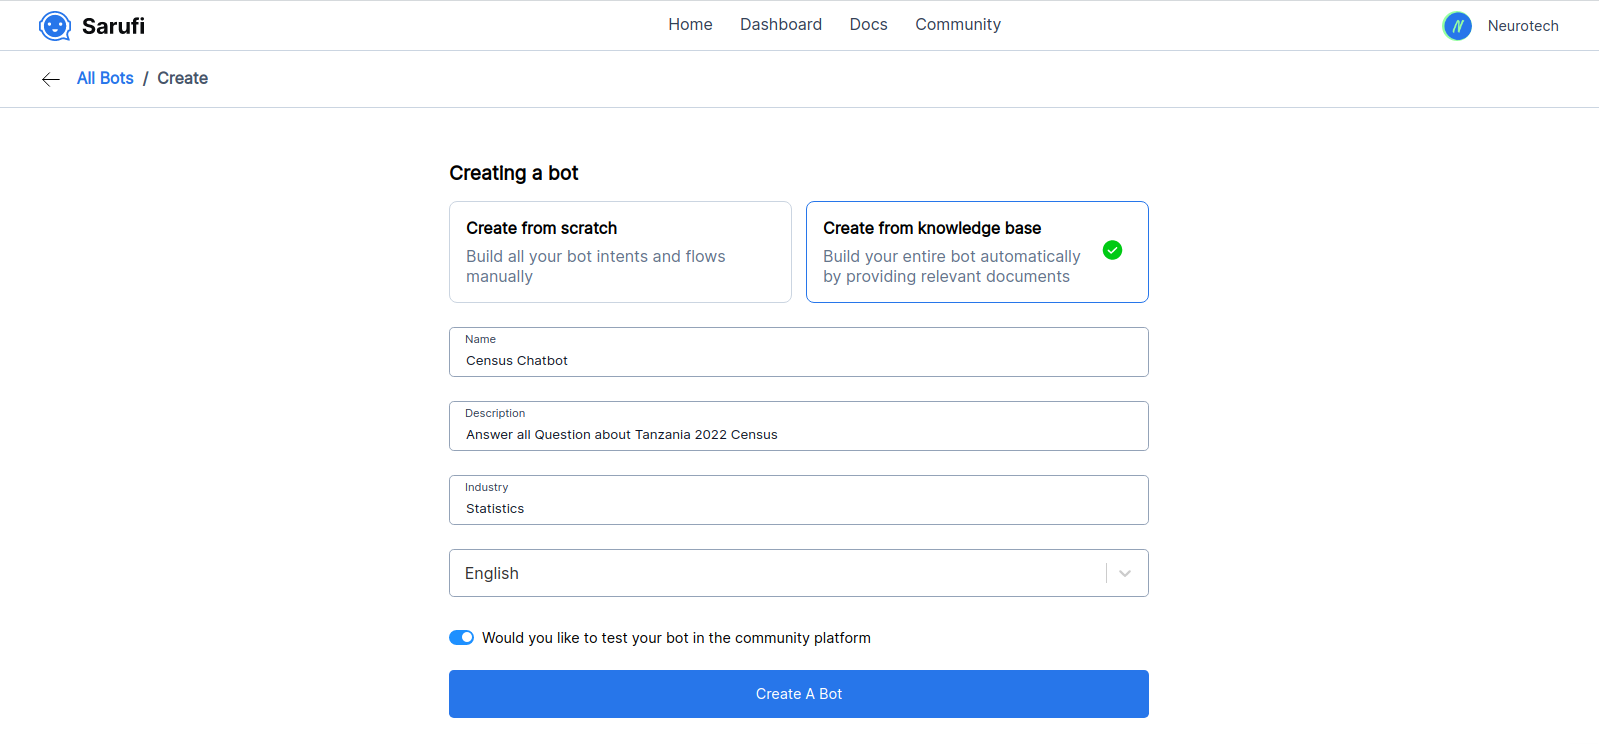Viewport: 1599px width, 744px height.
Task: Open the Neurotech profile avatar icon
Action: point(1457,25)
